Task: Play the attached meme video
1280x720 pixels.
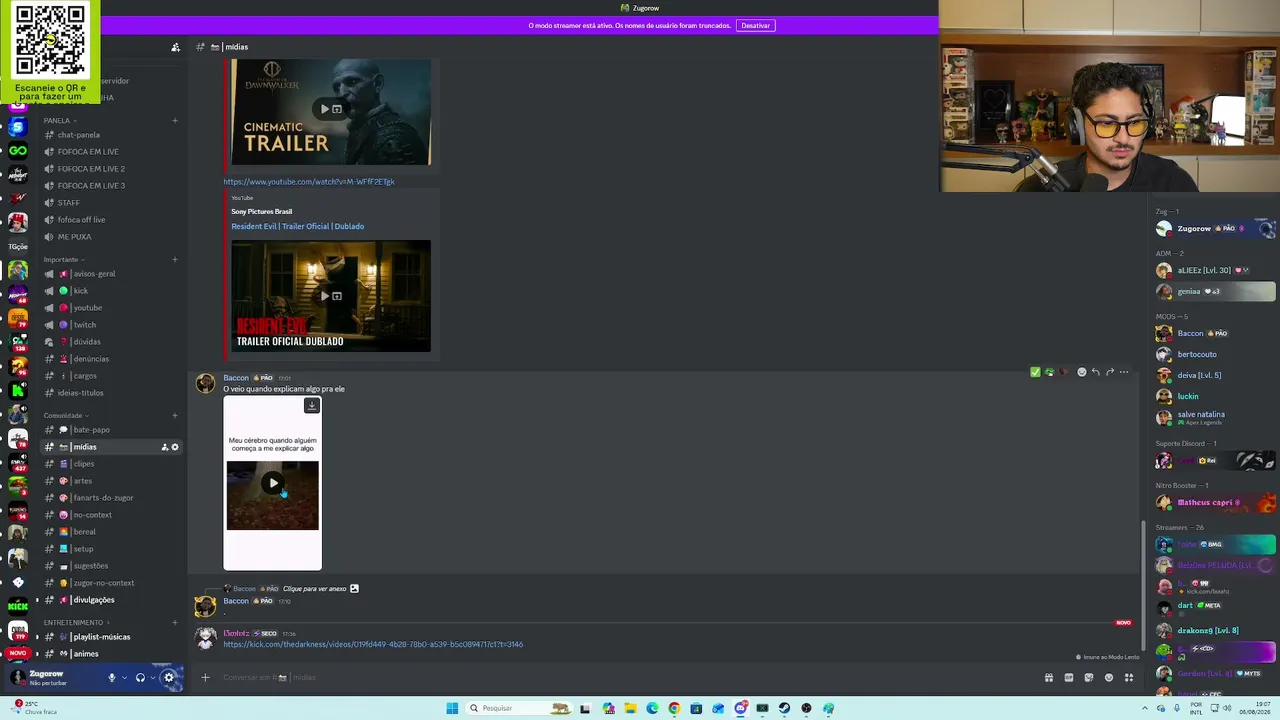Action: (273, 483)
